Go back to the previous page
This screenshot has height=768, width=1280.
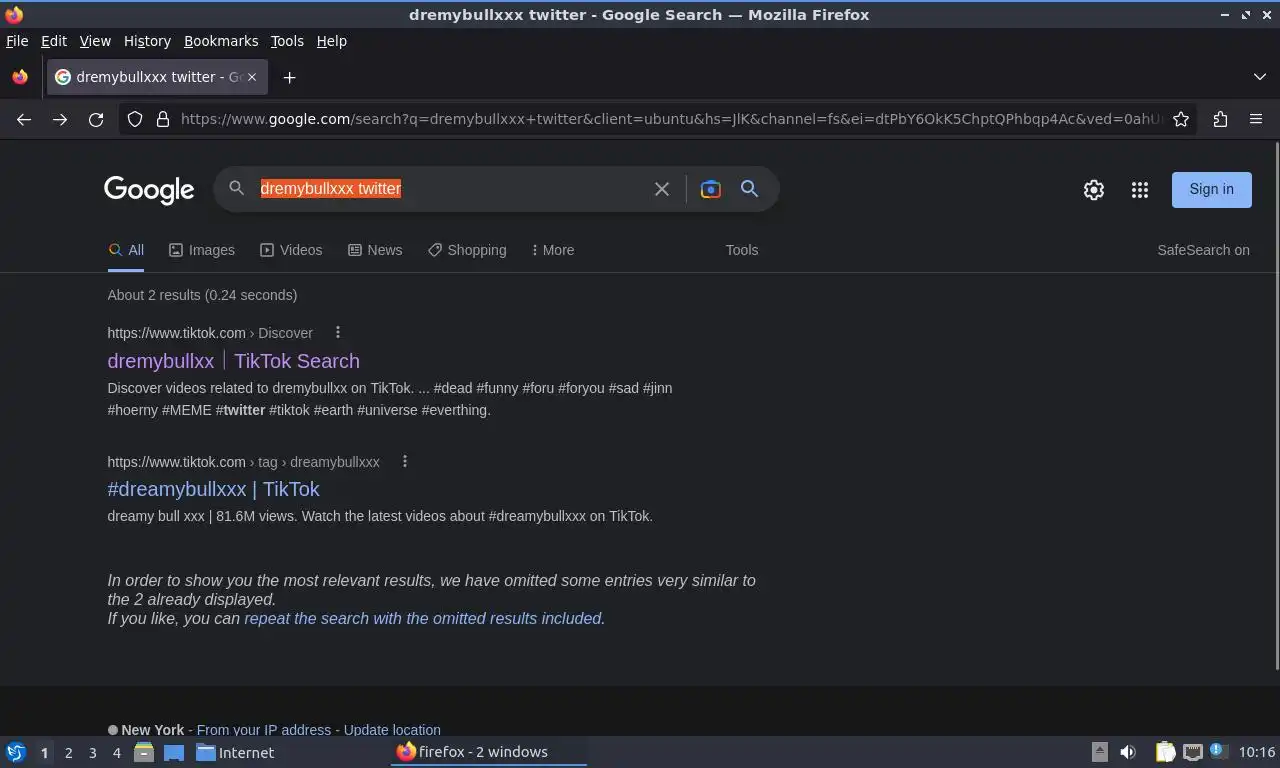24,119
